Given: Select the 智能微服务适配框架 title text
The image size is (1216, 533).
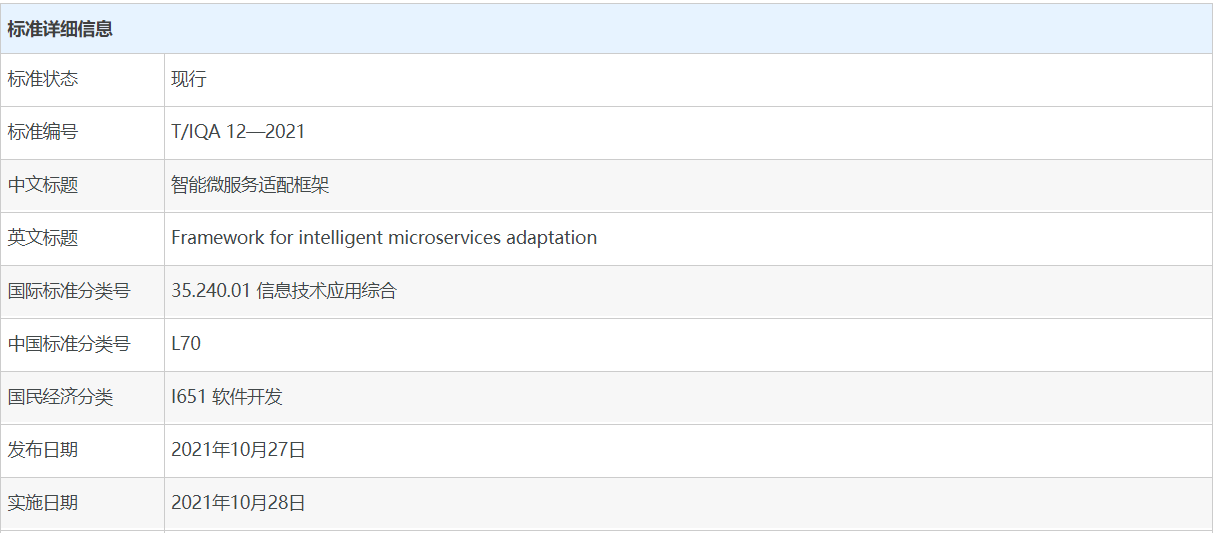Looking at the screenshot, I should click(251, 185).
